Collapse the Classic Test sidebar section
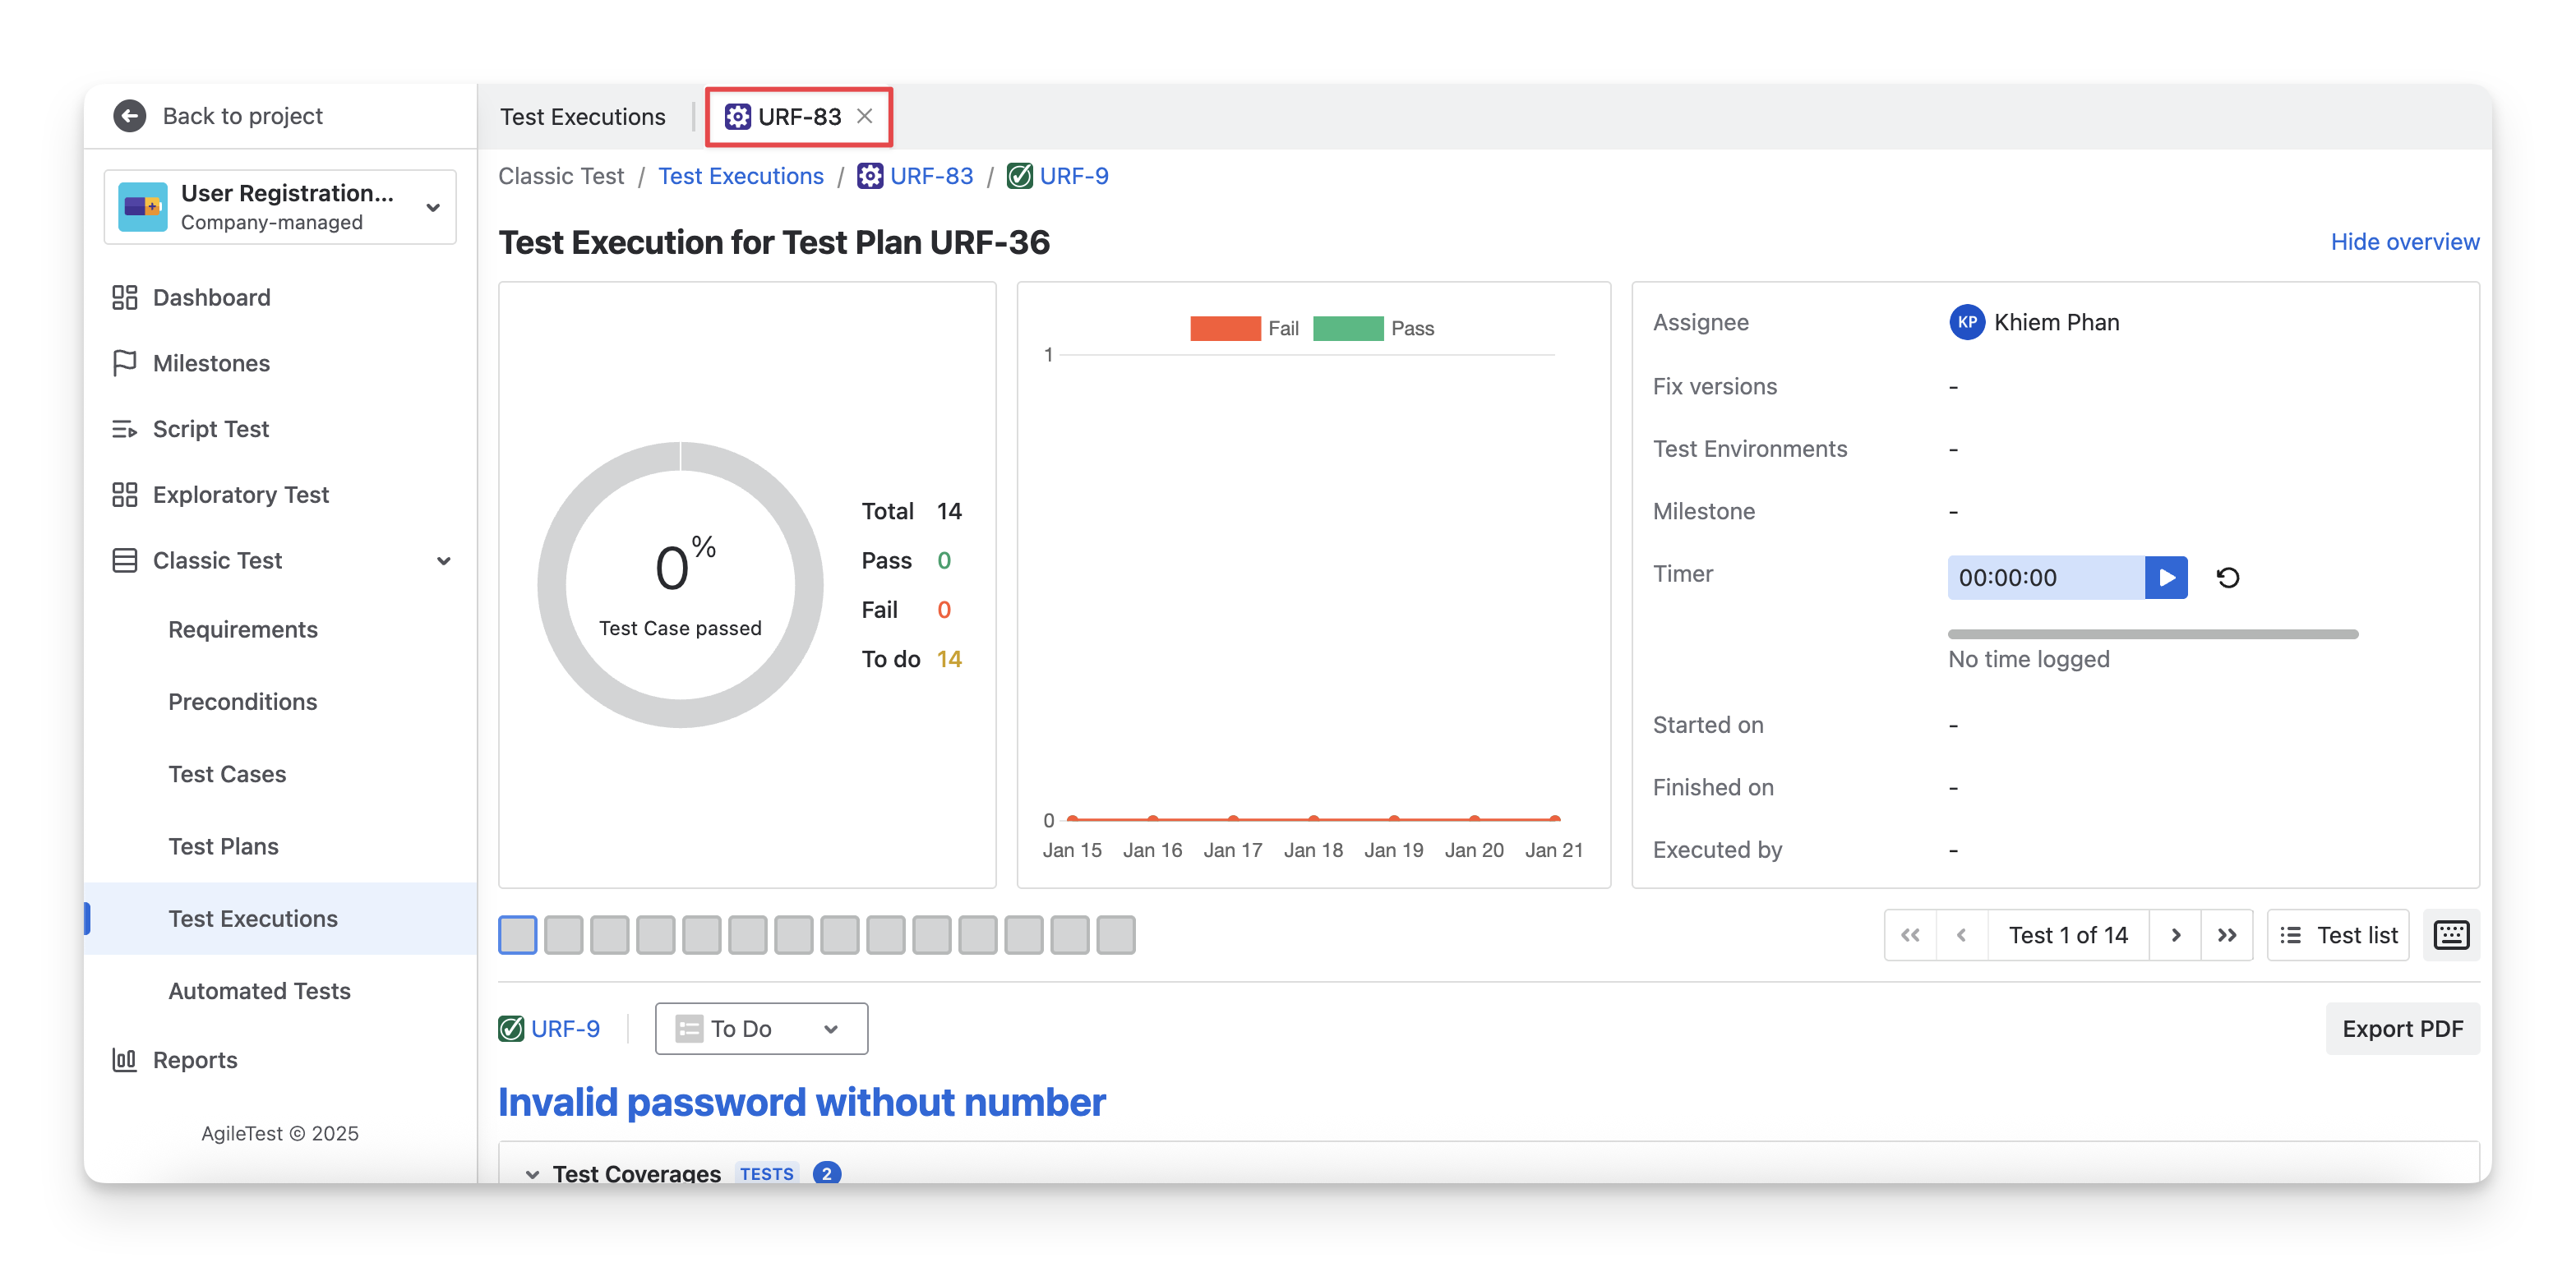This screenshot has height=1267, width=2576. pyautogui.click(x=443, y=561)
